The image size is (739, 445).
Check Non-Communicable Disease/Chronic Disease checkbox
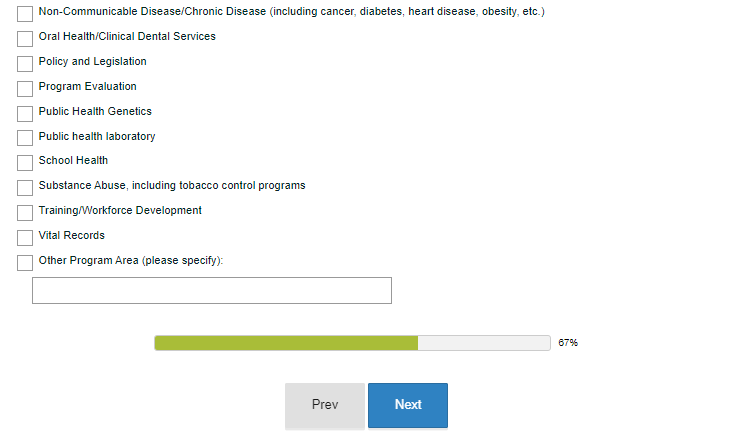coord(25,14)
